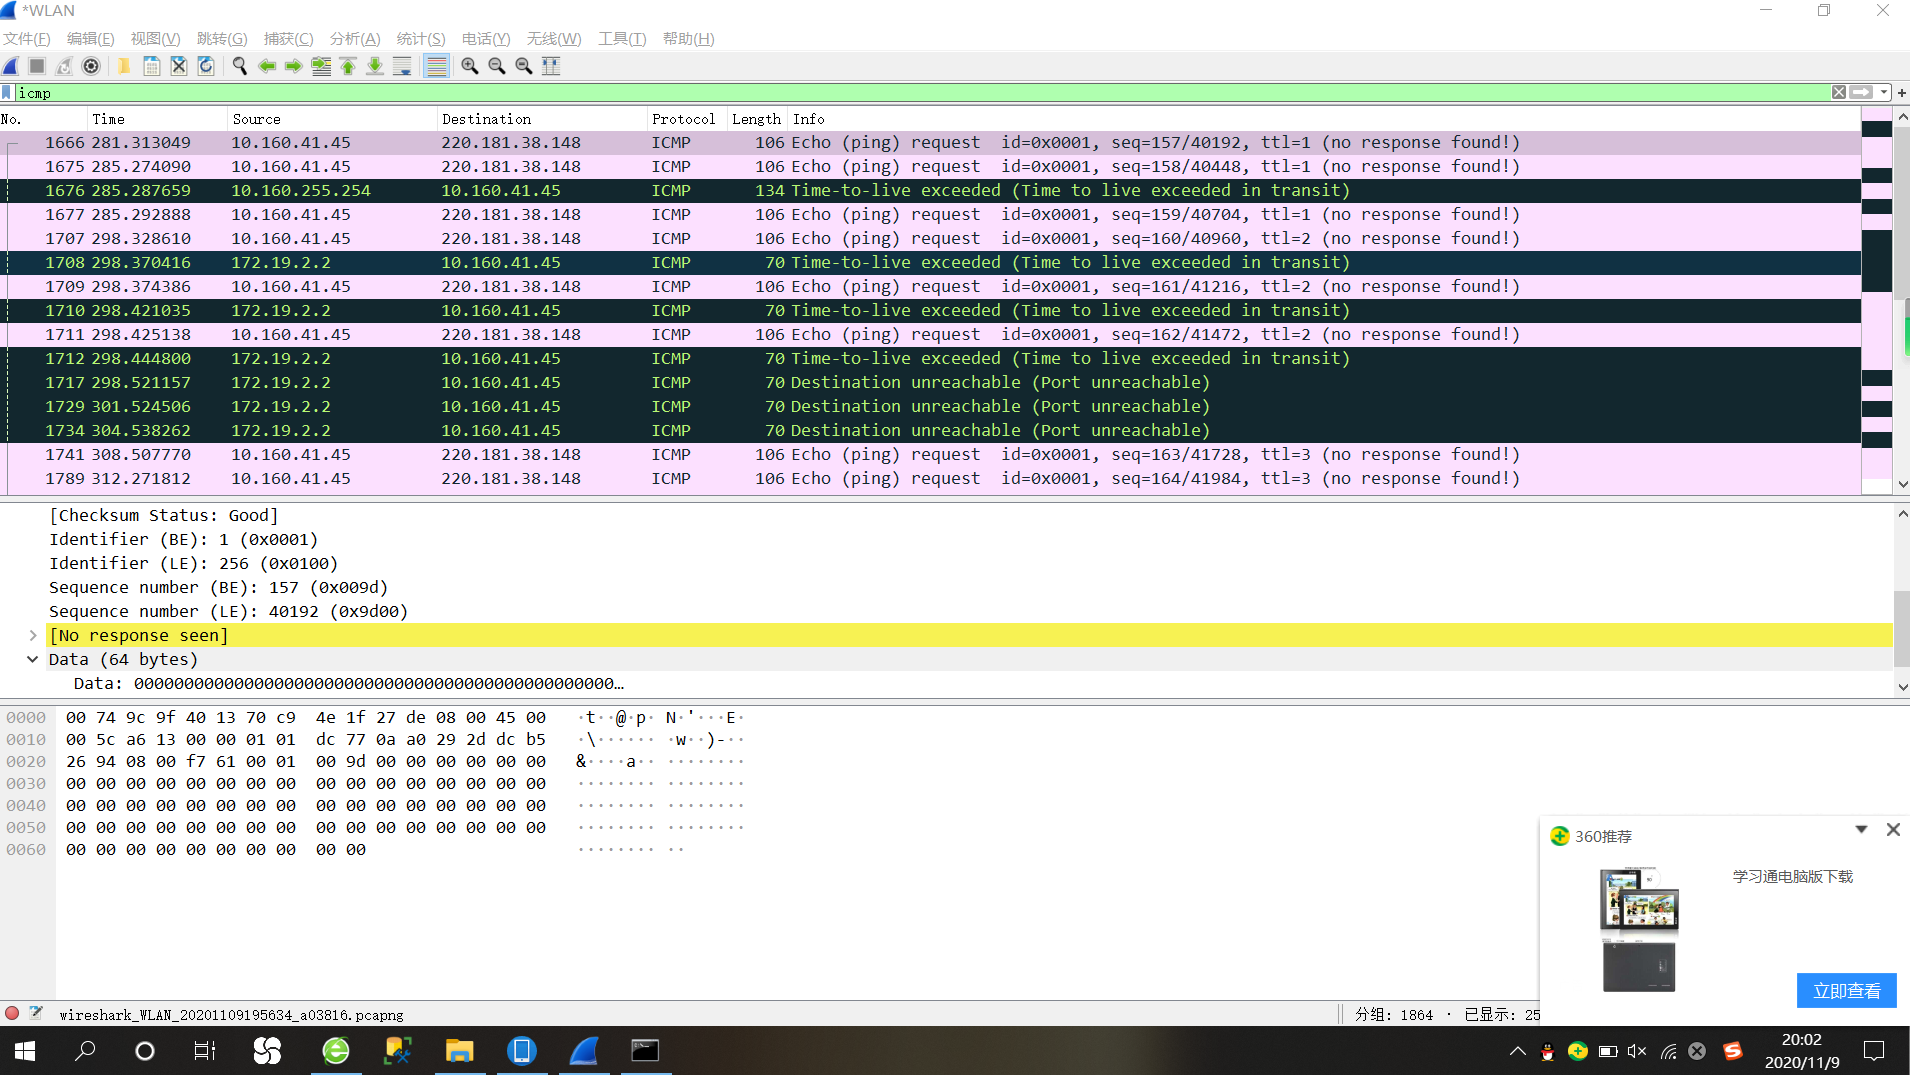1910x1075 pixels.
Task: Sort packets by Source column header
Action: click(333, 119)
